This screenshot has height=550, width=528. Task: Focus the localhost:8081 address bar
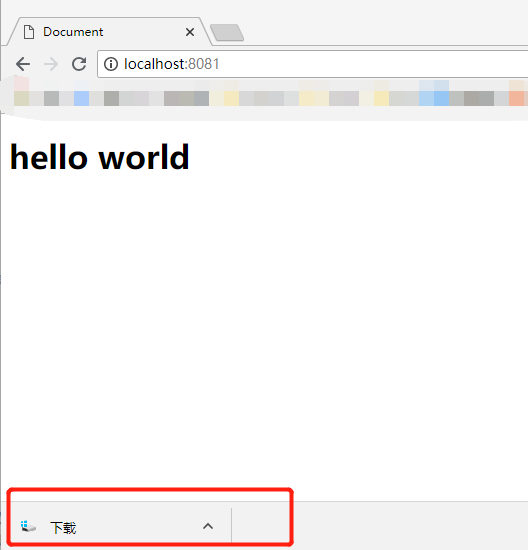coord(312,64)
